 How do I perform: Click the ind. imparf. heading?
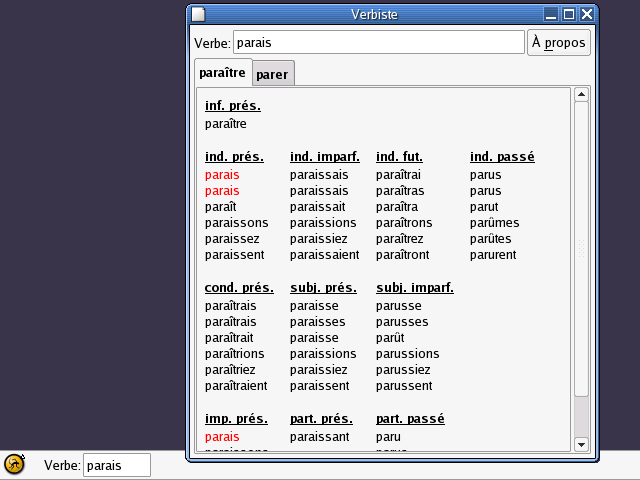(325, 157)
